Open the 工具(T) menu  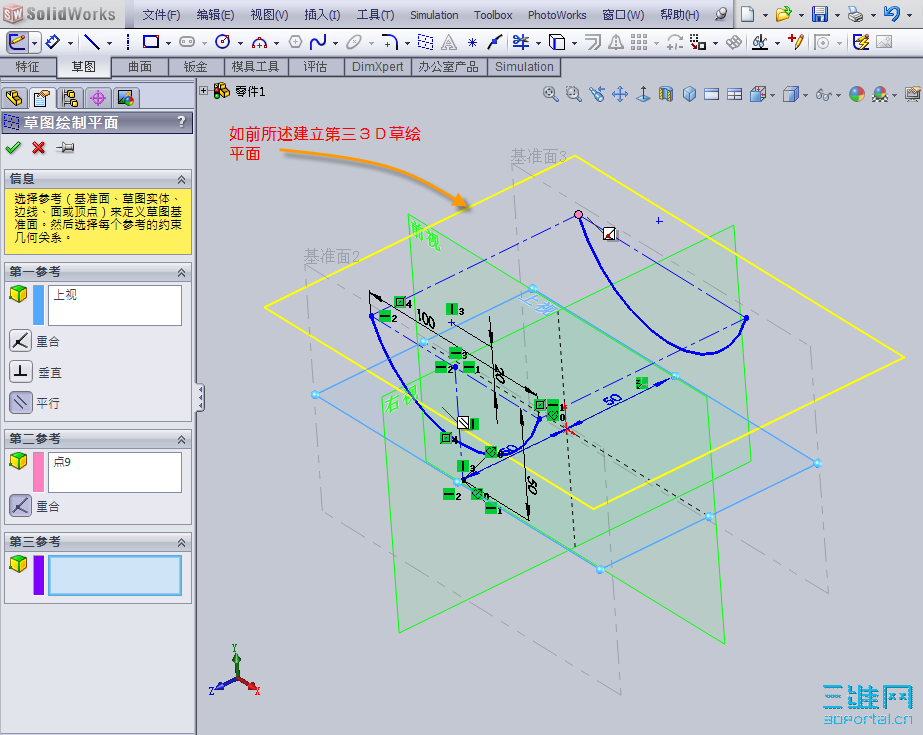[376, 15]
